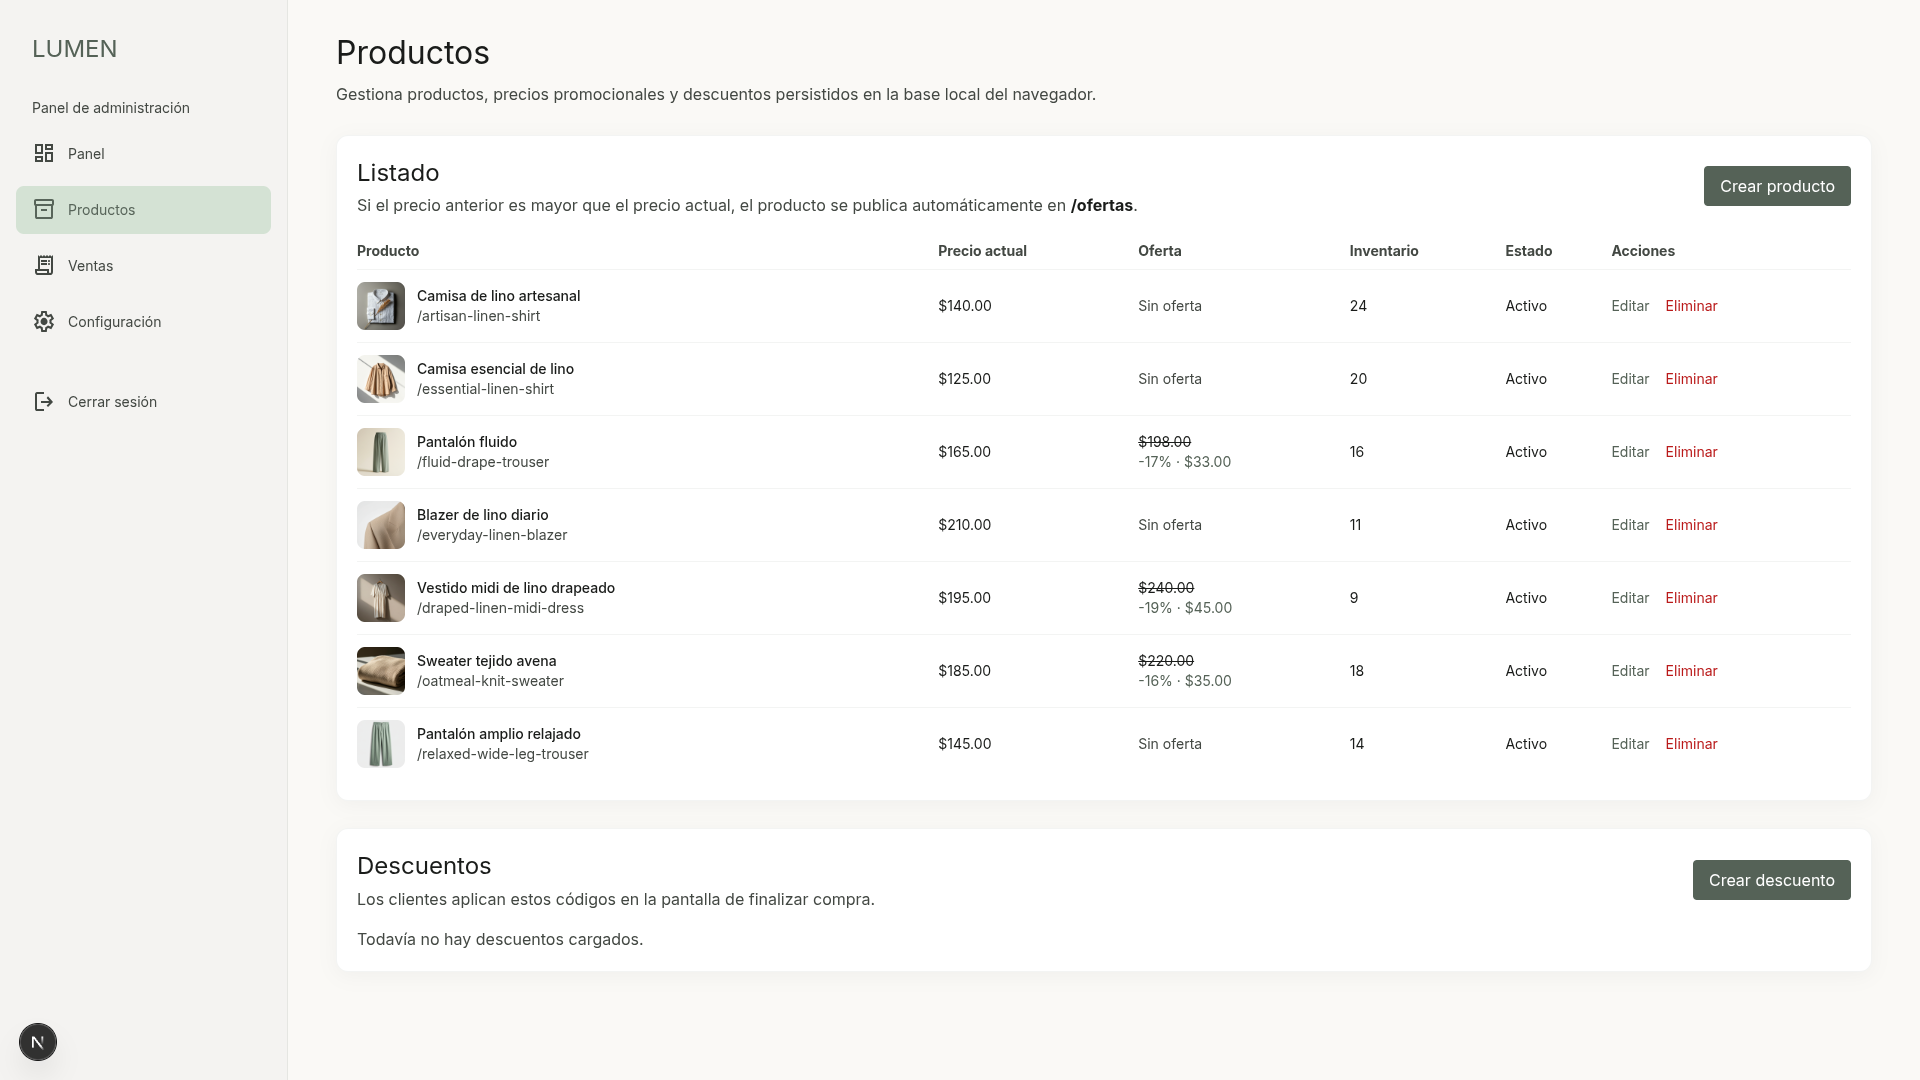Click the Productos archive box icon
This screenshot has height=1080, width=1920.
[44, 209]
